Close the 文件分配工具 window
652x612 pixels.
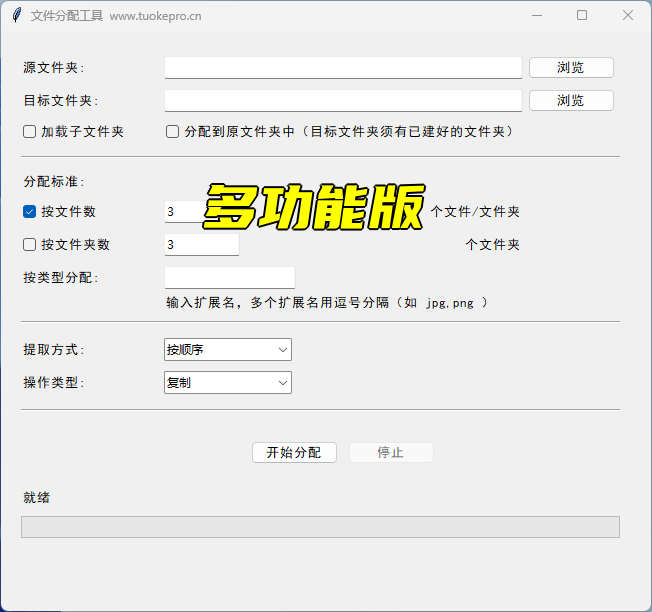(x=628, y=15)
